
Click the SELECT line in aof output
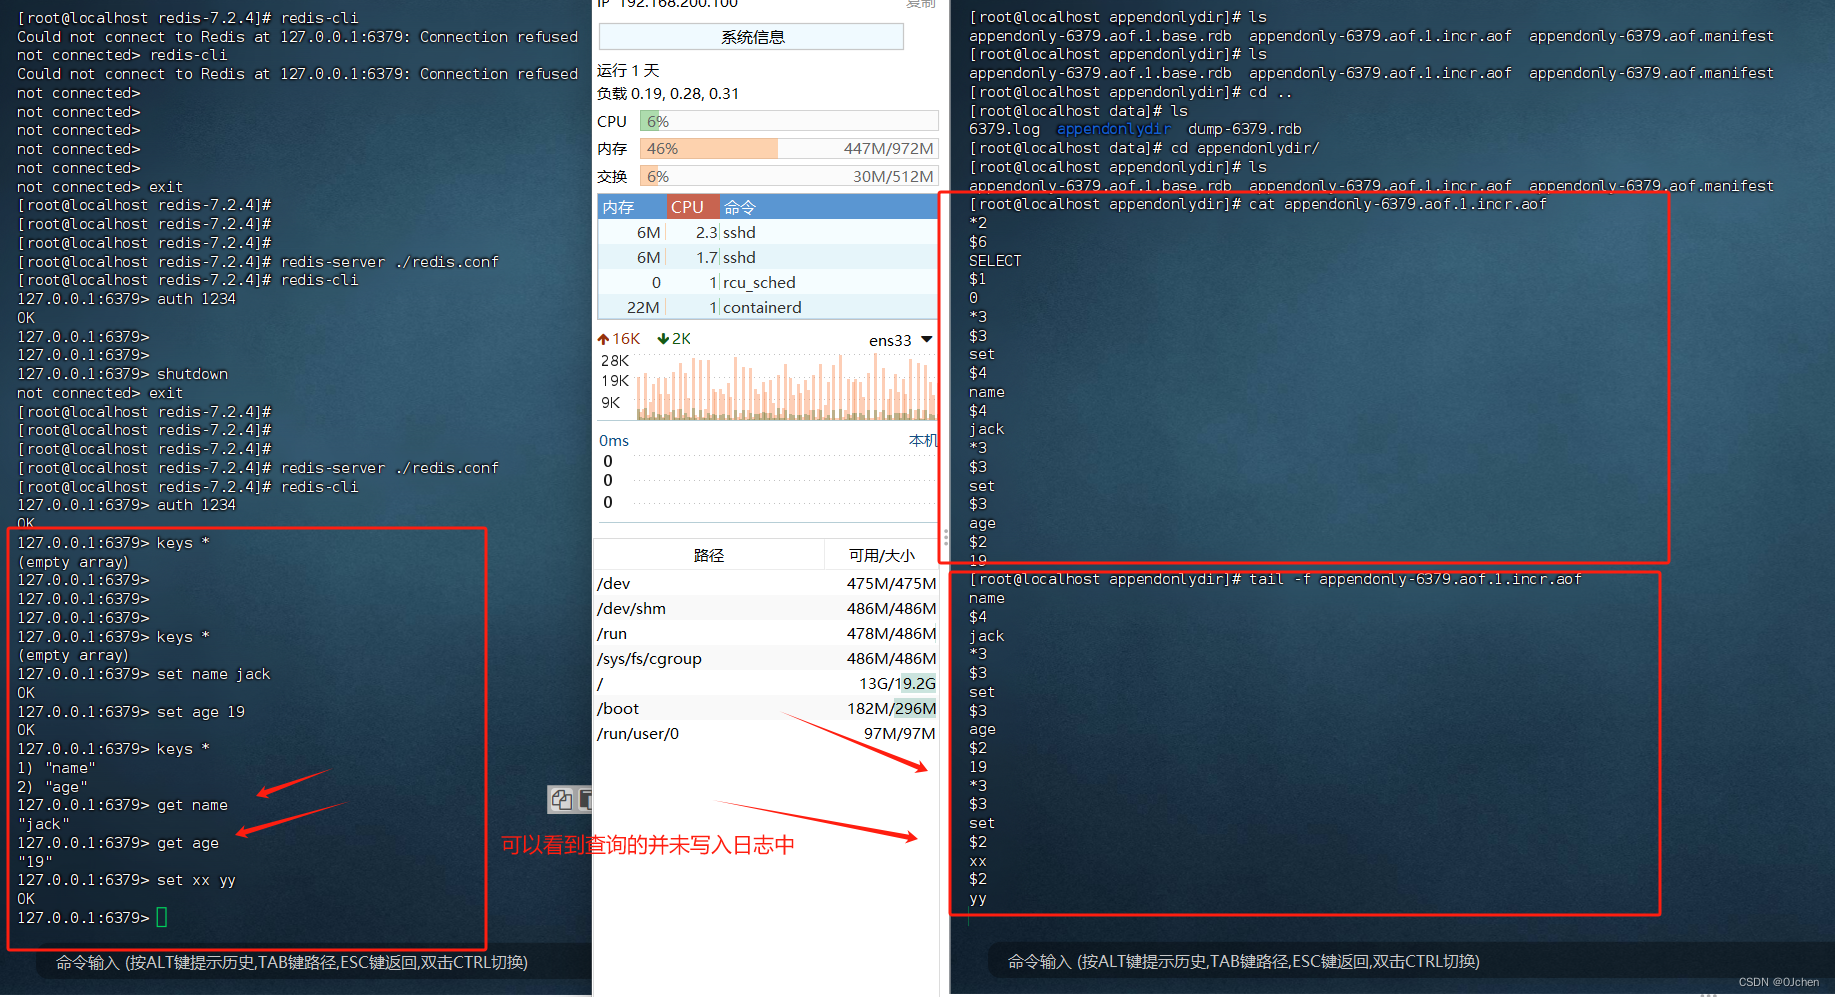(995, 261)
